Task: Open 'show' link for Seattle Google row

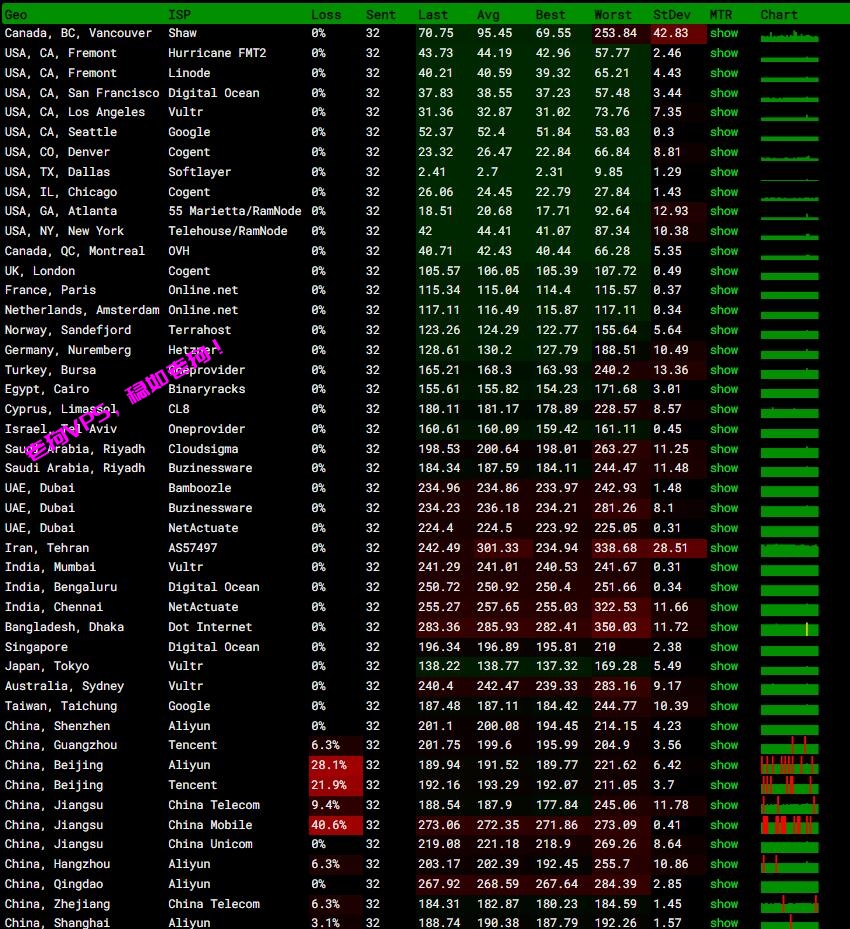Action: pyautogui.click(x=724, y=132)
